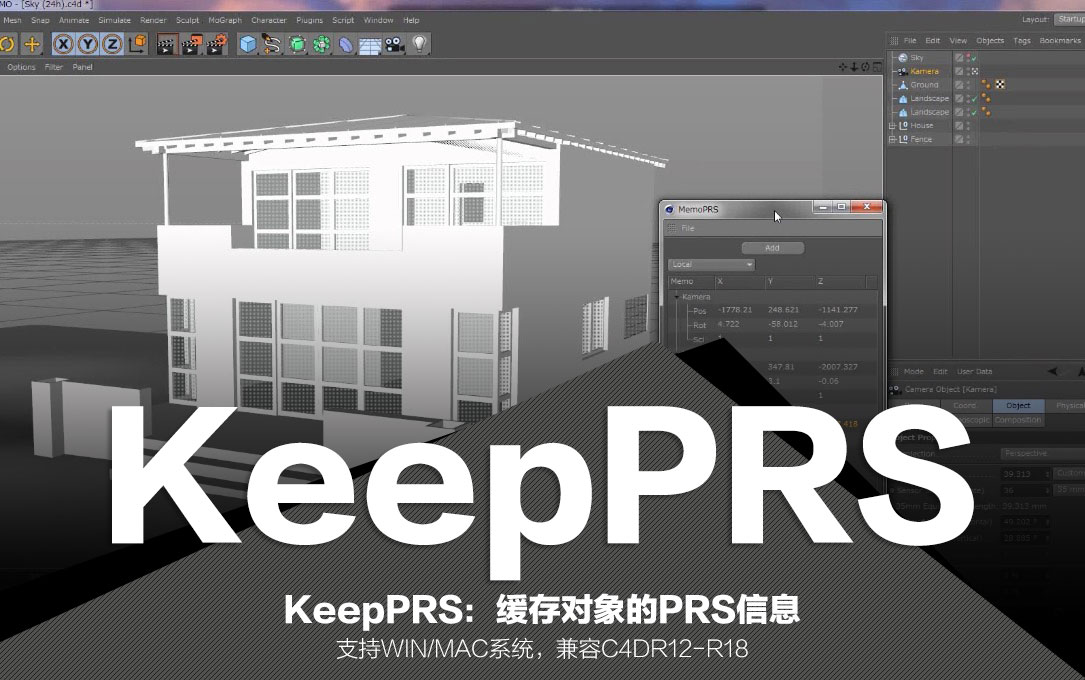1085x680 pixels.
Task: Click the cube primitive icon
Action: point(246,44)
